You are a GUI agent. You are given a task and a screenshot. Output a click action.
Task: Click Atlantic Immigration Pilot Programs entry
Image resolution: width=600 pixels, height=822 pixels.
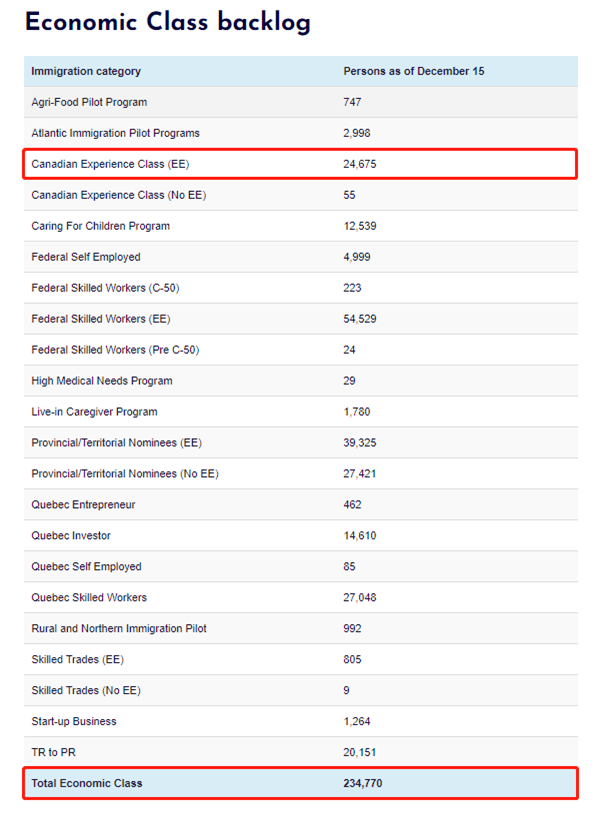pos(115,133)
